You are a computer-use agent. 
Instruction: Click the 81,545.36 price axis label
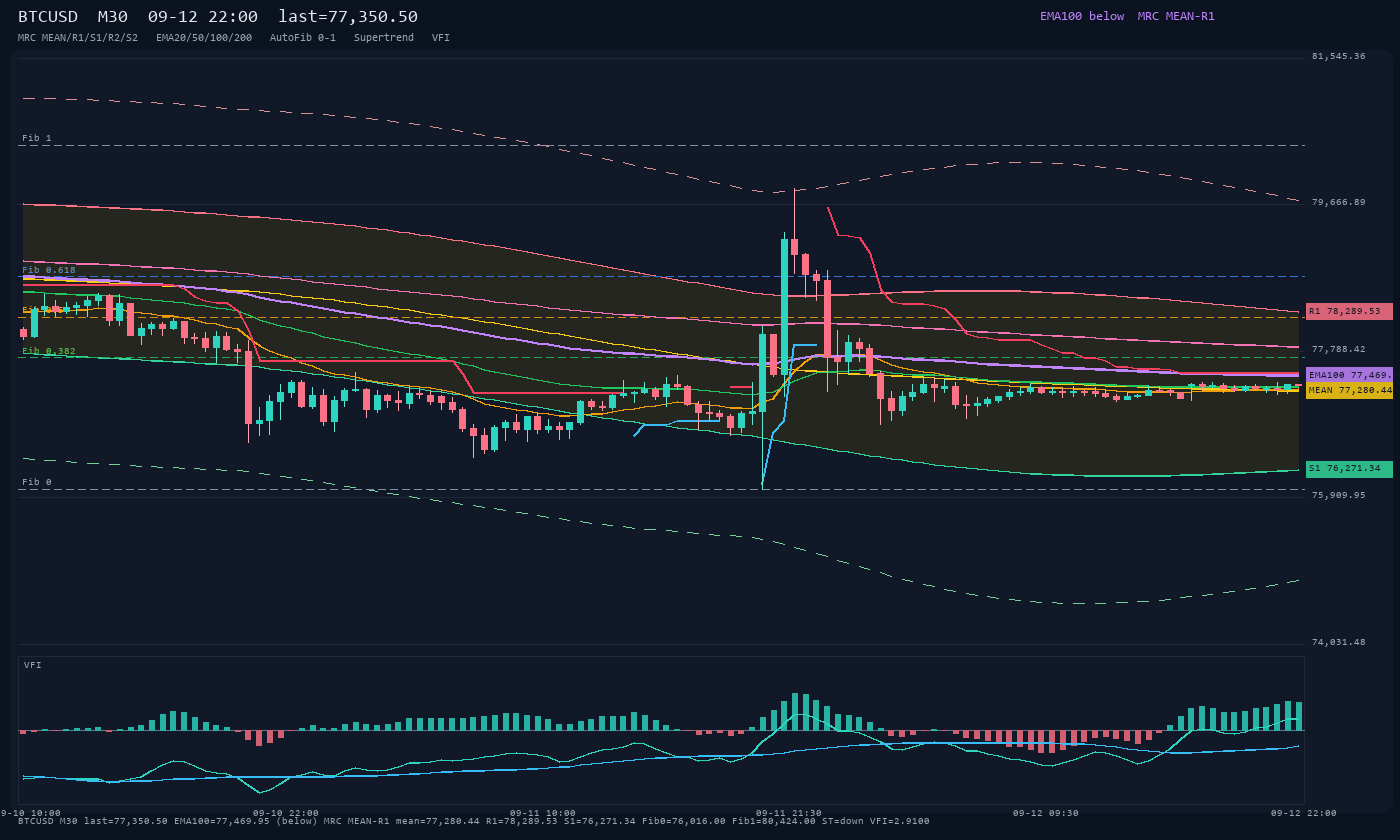[1338, 56]
